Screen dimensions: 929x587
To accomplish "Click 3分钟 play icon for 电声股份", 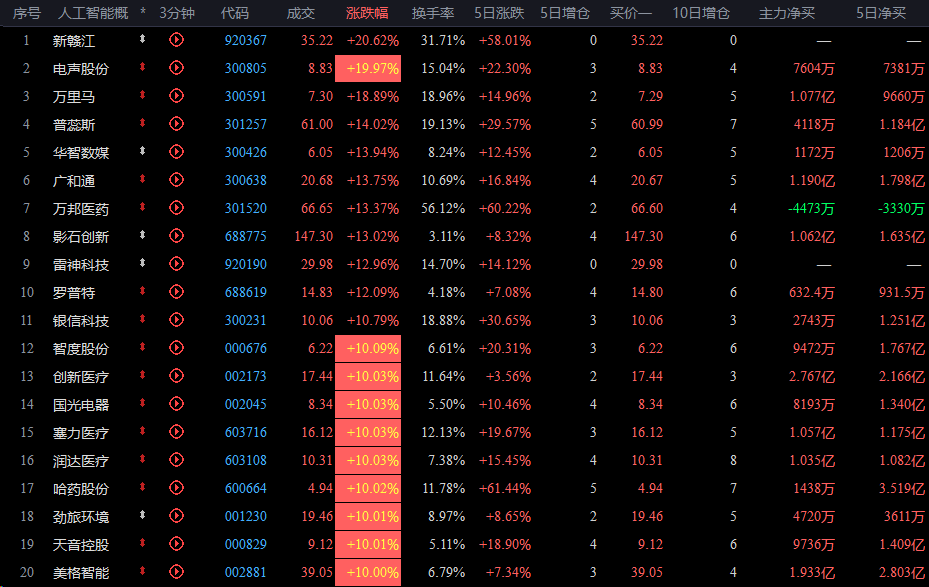I will [x=177, y=68].
